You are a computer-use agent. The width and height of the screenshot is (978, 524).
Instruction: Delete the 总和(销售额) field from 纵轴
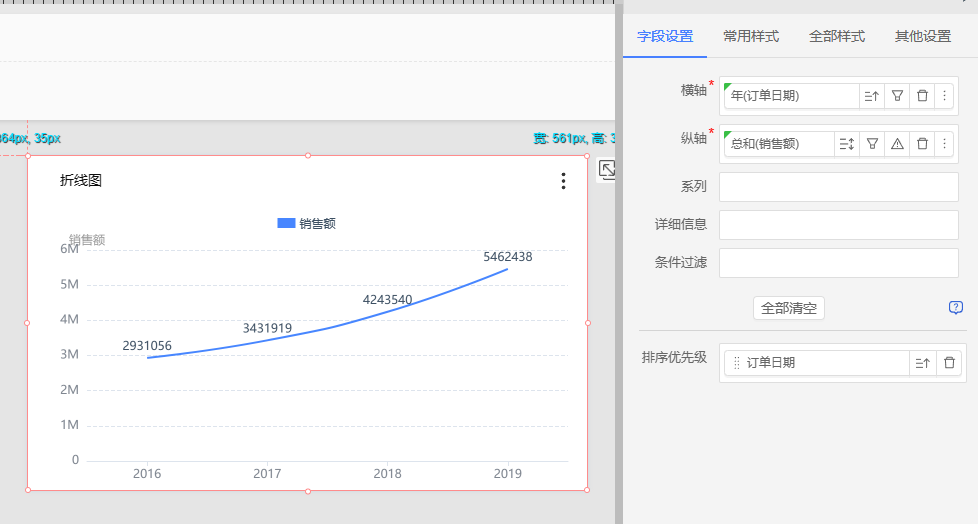pos(922,144)
